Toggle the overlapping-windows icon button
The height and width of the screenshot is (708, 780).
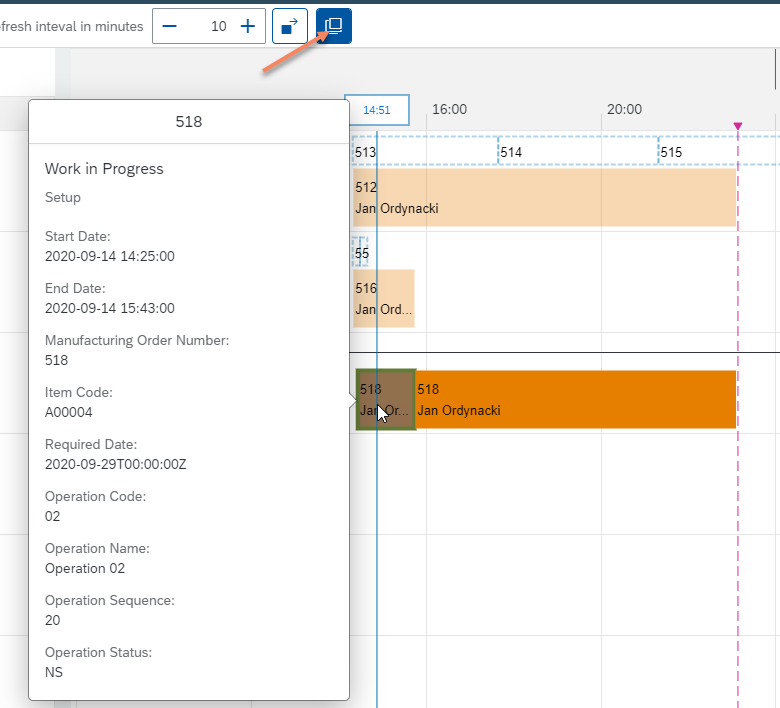point(334,26)
